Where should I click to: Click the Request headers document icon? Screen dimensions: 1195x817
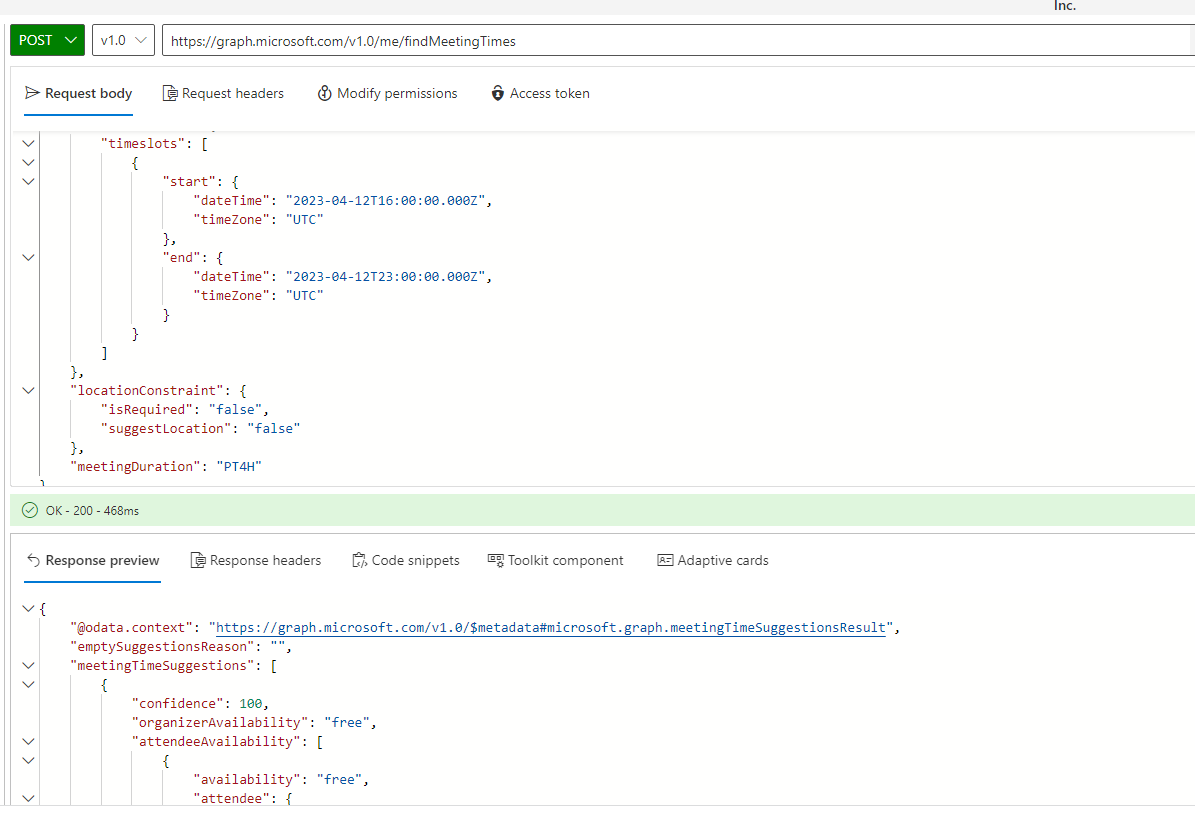coord(170,93)
